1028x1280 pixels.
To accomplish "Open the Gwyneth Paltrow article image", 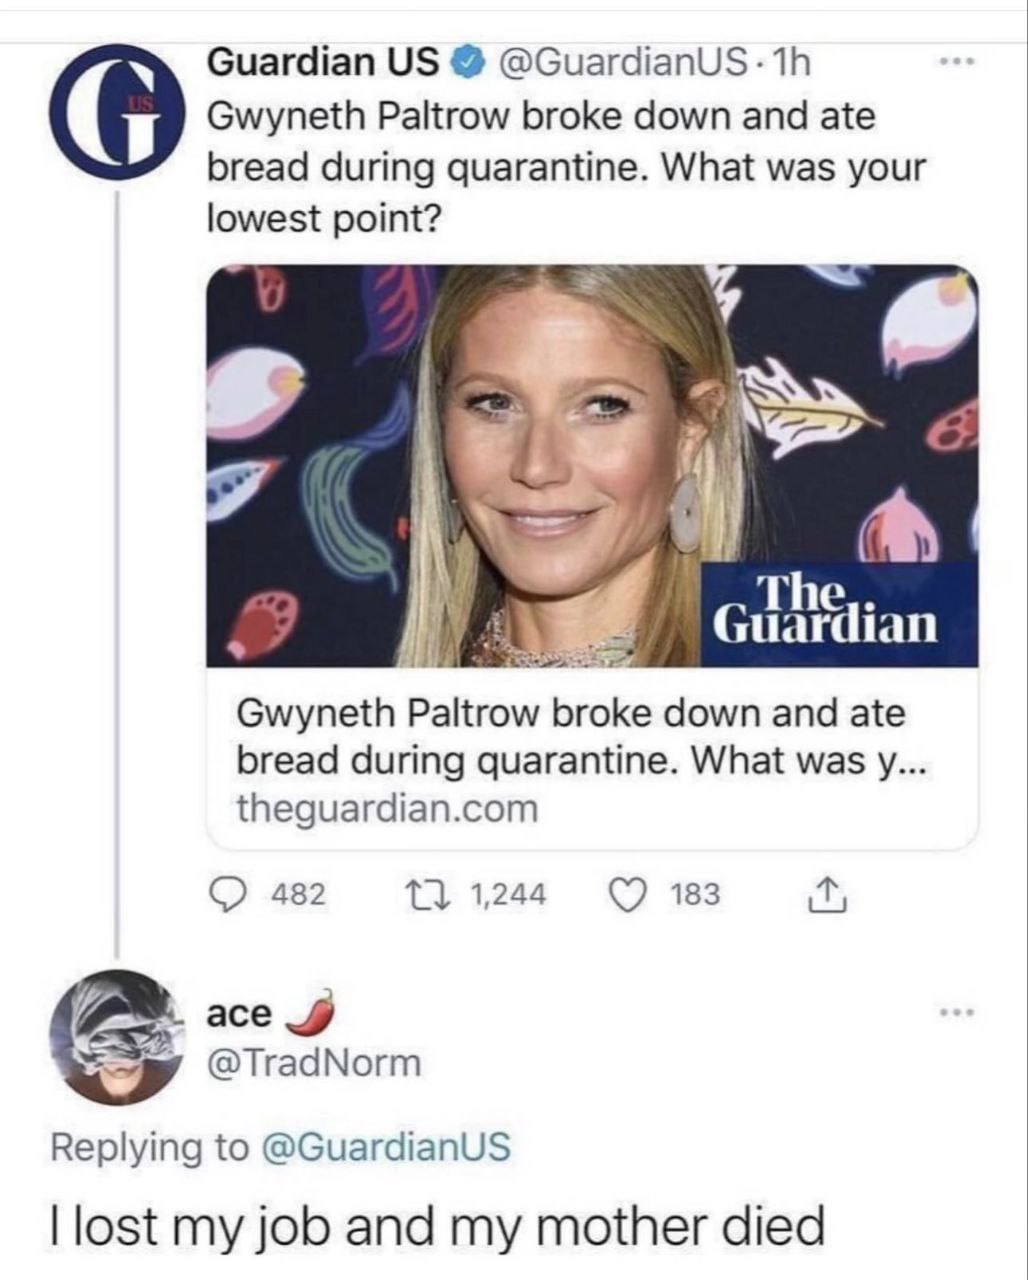I will 592,466.
